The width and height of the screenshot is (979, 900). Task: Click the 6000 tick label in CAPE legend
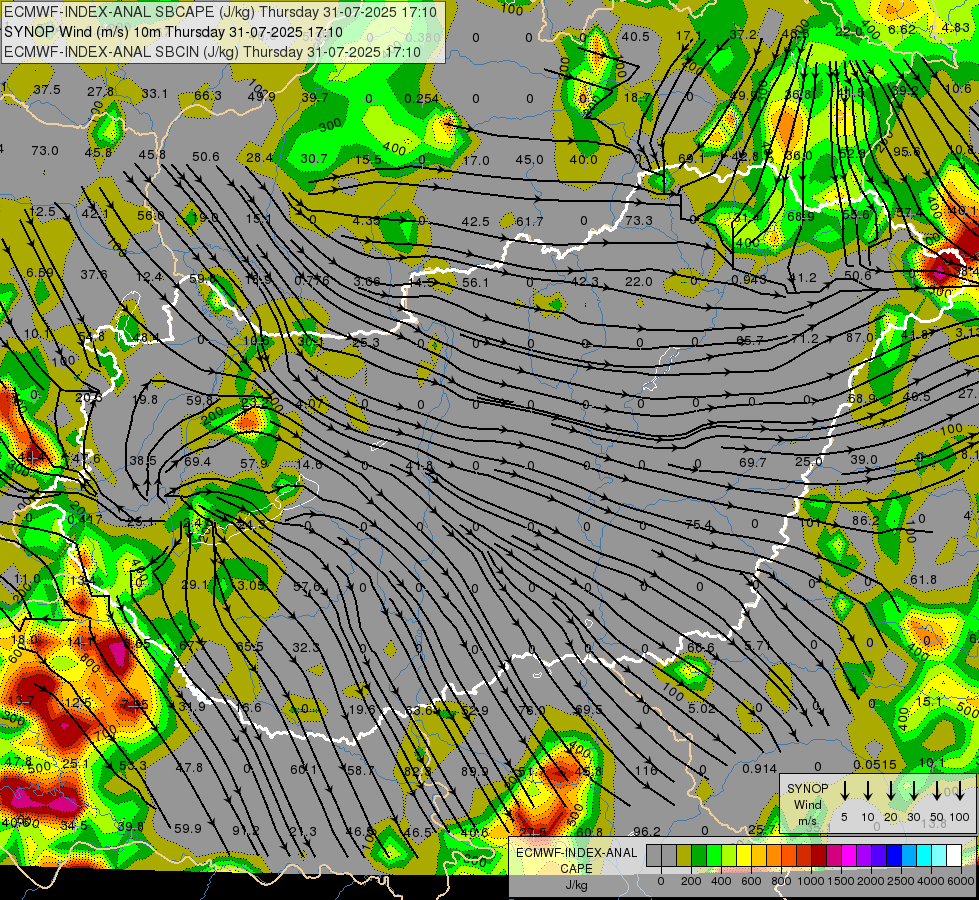(961, 881)
